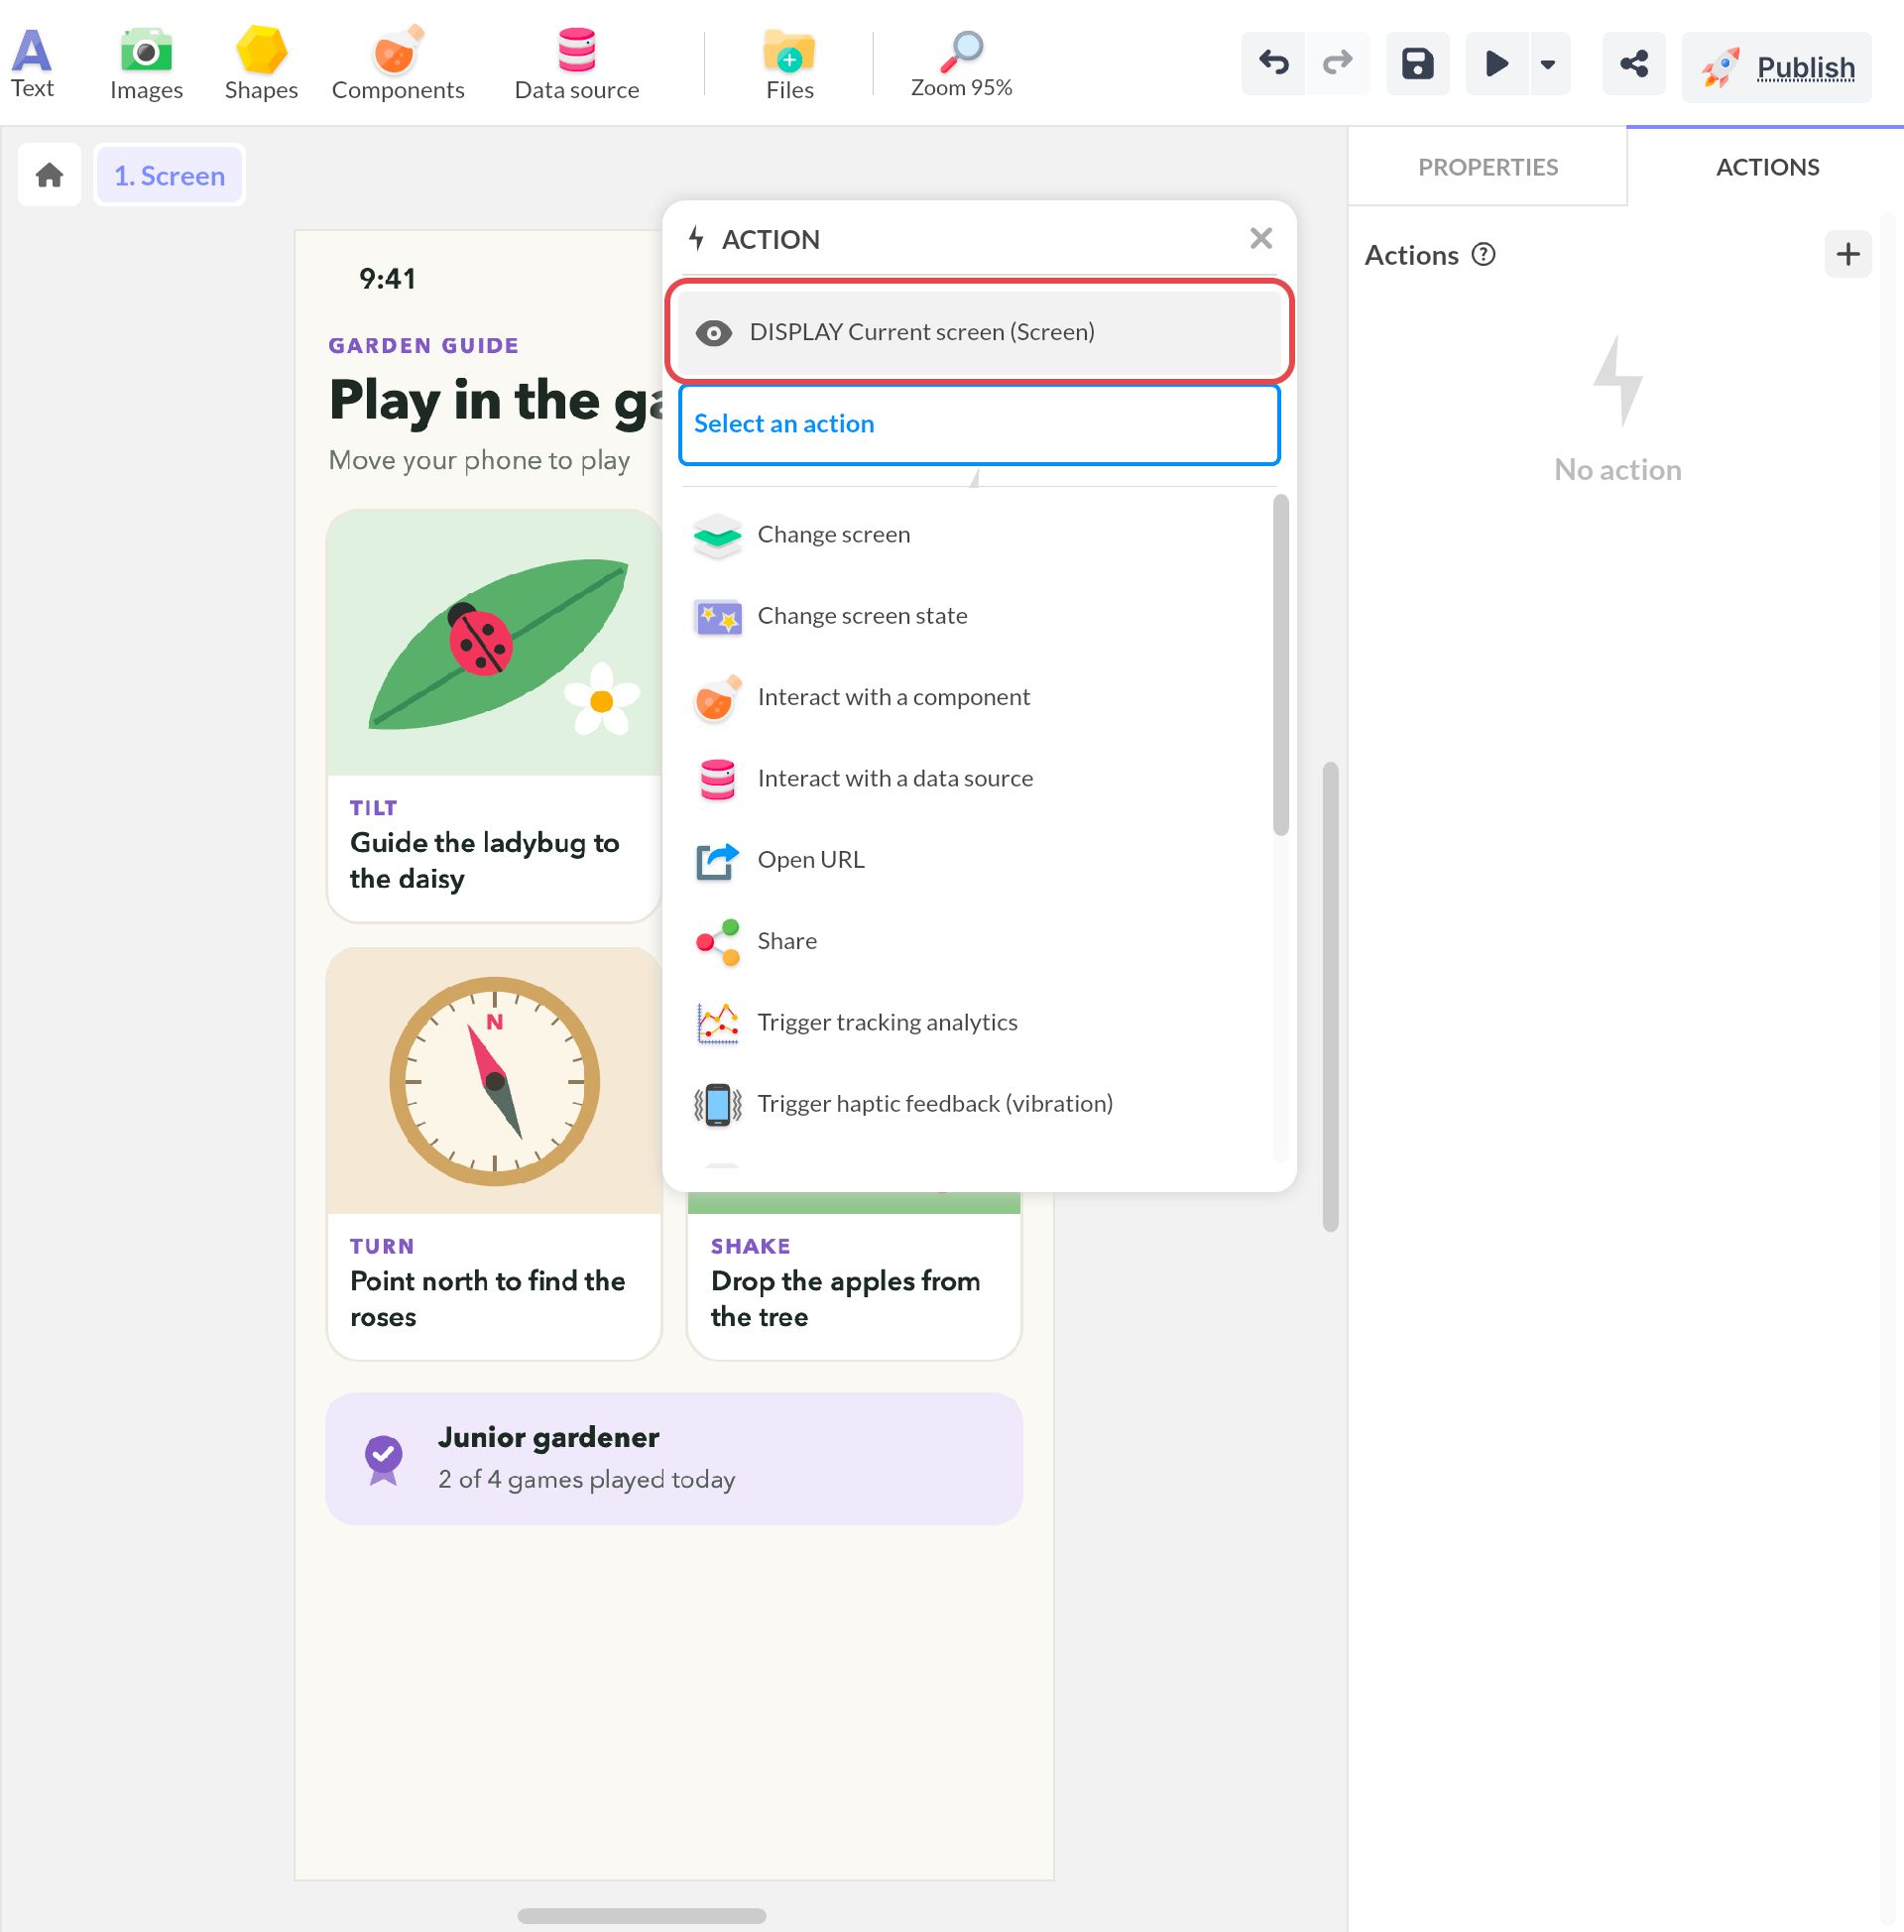The width and height of the screenshot is (1904, 1932).
Task: Switch to the ACTIONS tab
Action: (x=1767, y=167)
